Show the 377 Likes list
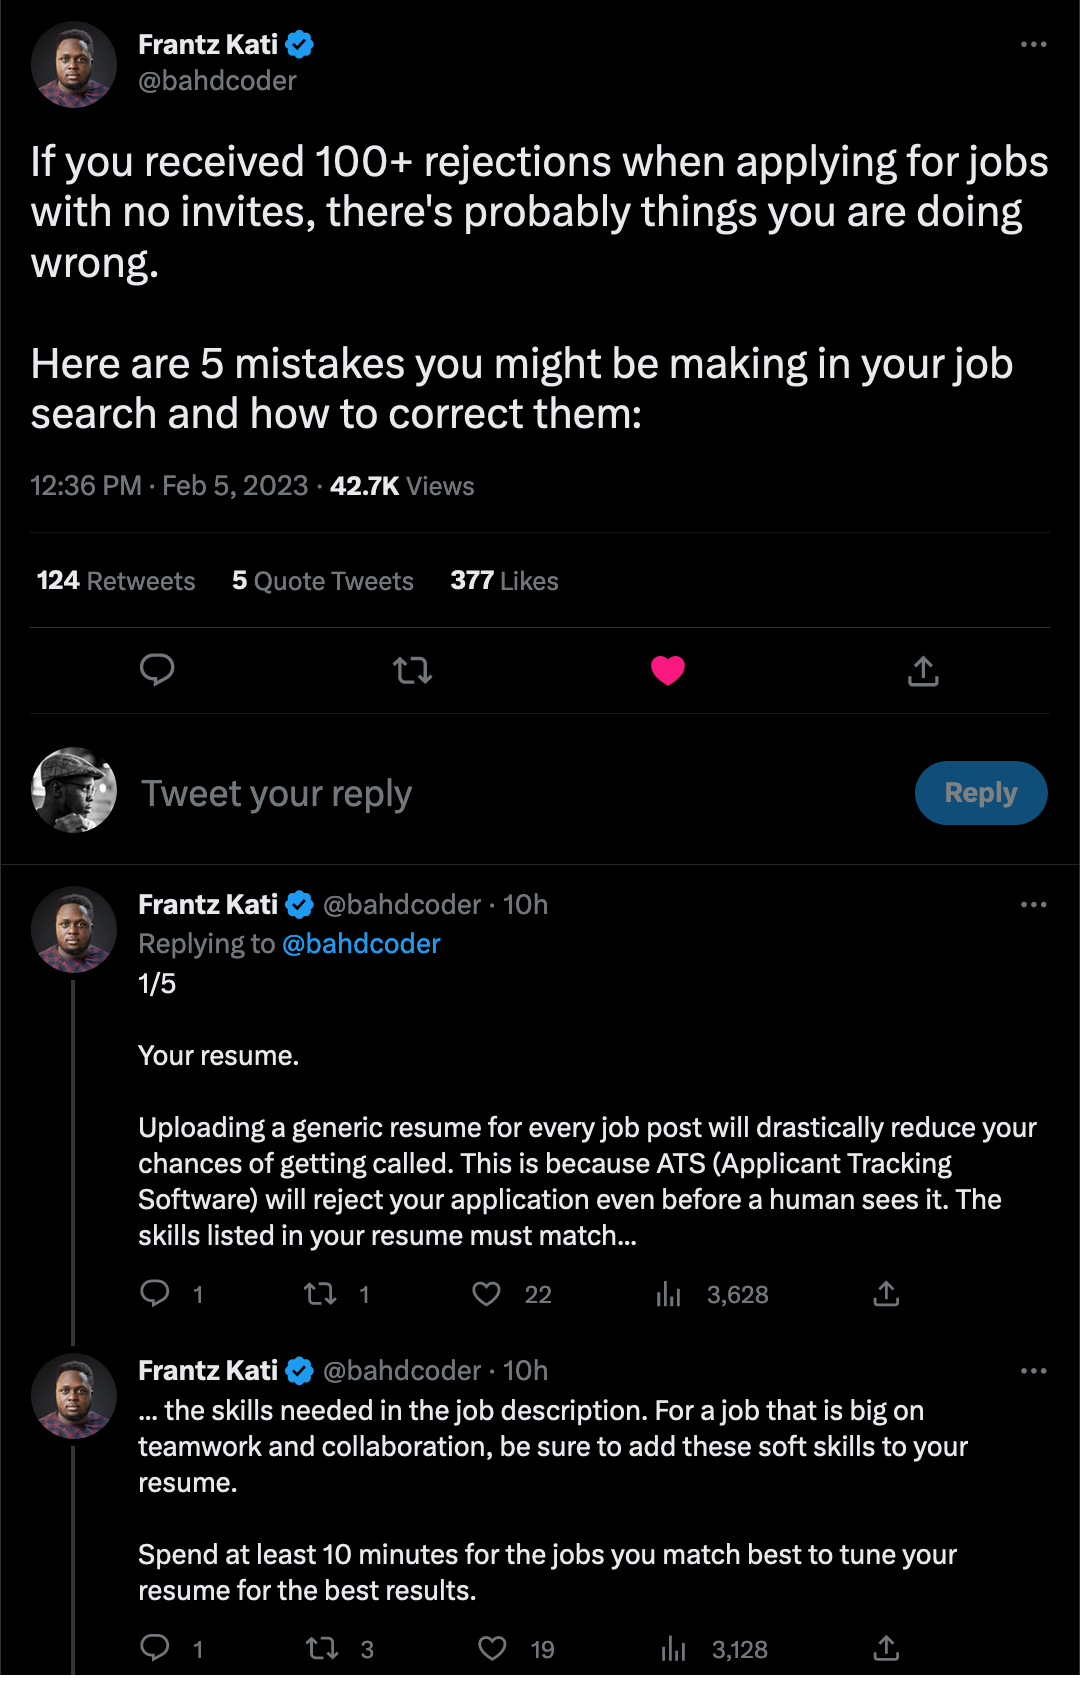 tap(504, 581)
